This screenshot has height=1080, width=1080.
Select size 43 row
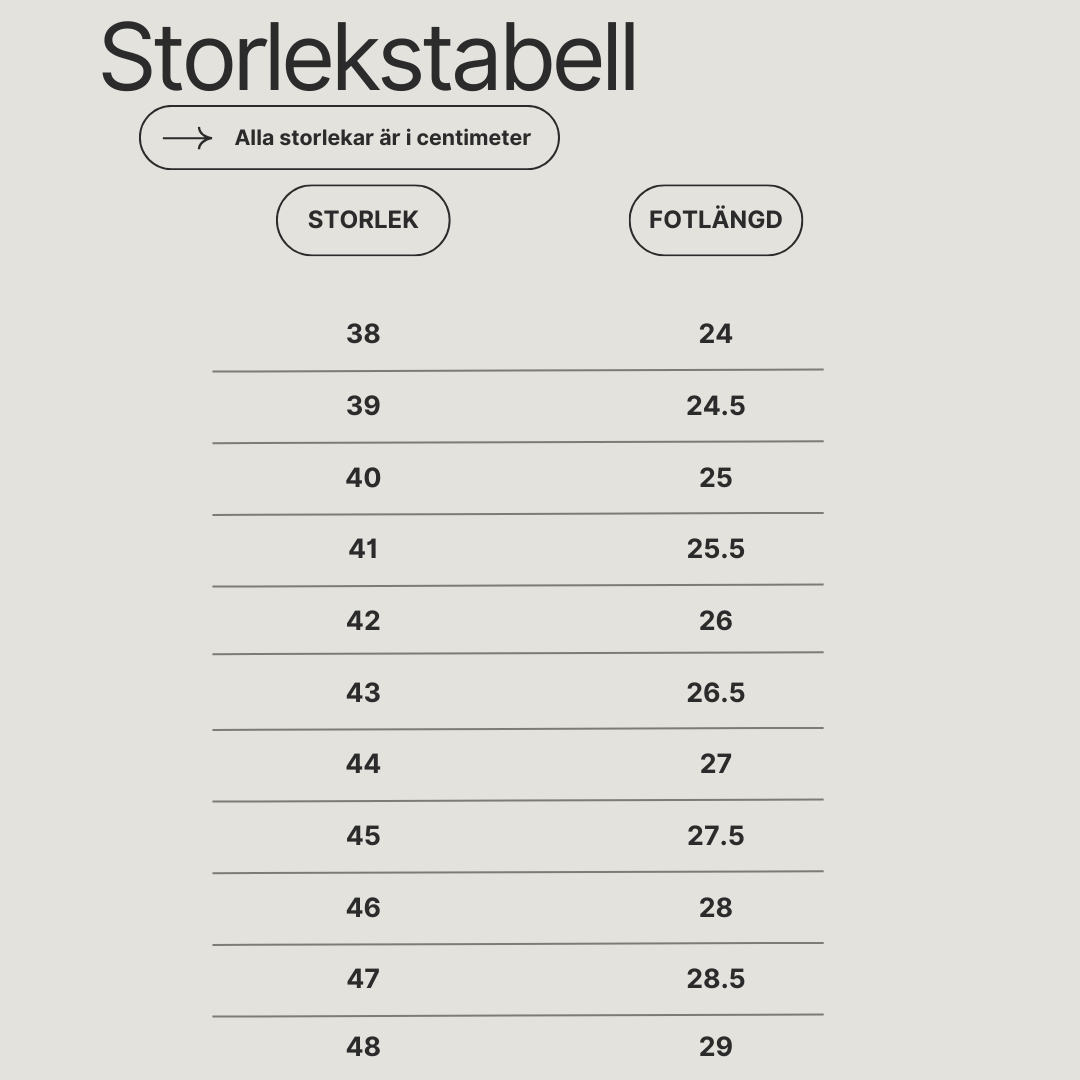363,692
